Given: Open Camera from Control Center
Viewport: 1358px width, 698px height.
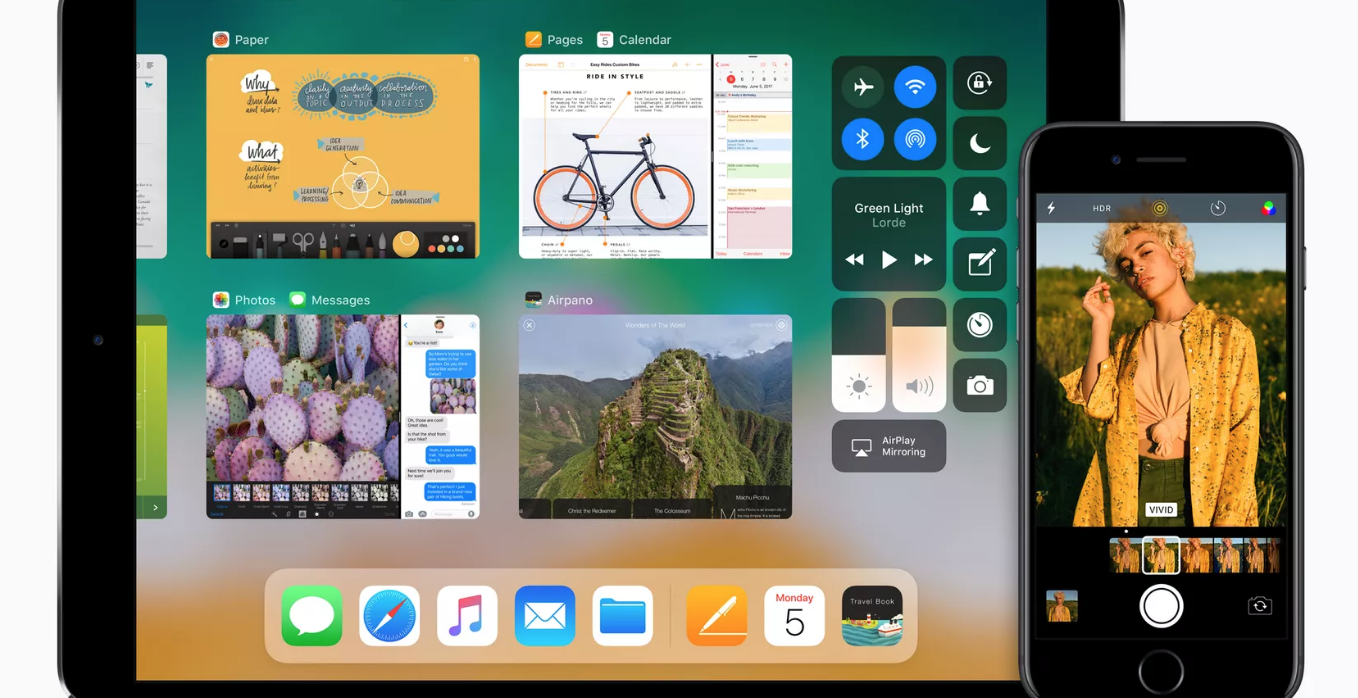Looking at the screenshot, I should pyautogui.click(x=979, y=386).
